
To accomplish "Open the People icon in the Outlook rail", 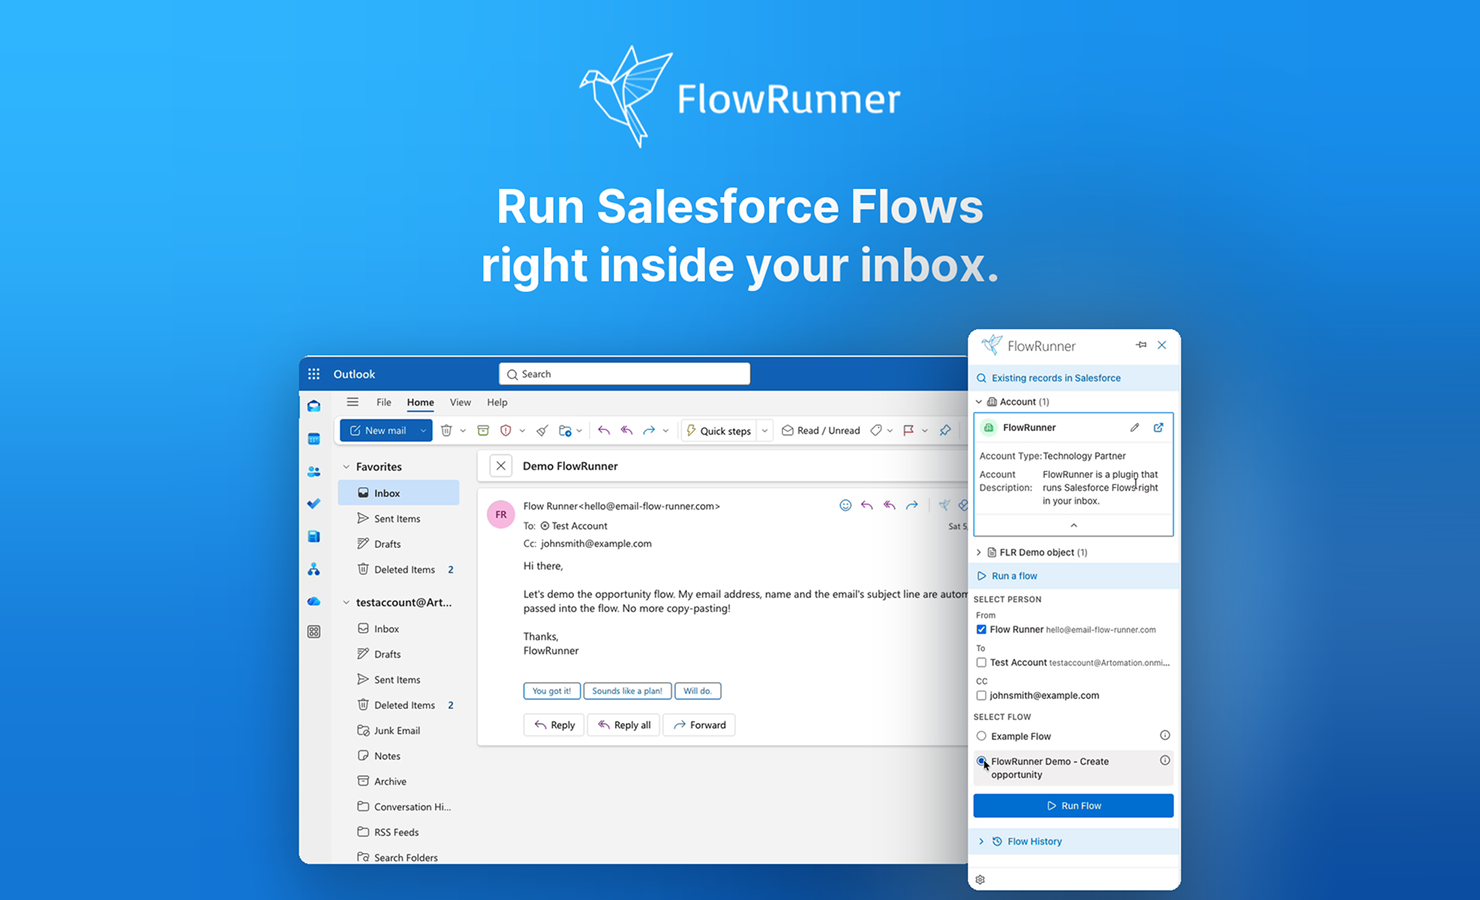I will (314, 471).
